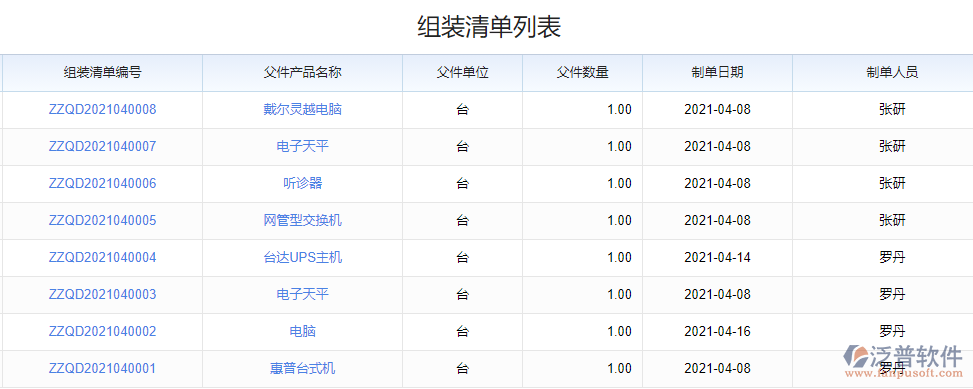Image resolution: width=973 pixels, height=389 pixels.
Task: Select 罗丹 in row ZZQD2021040004
Action: [892, 257]
